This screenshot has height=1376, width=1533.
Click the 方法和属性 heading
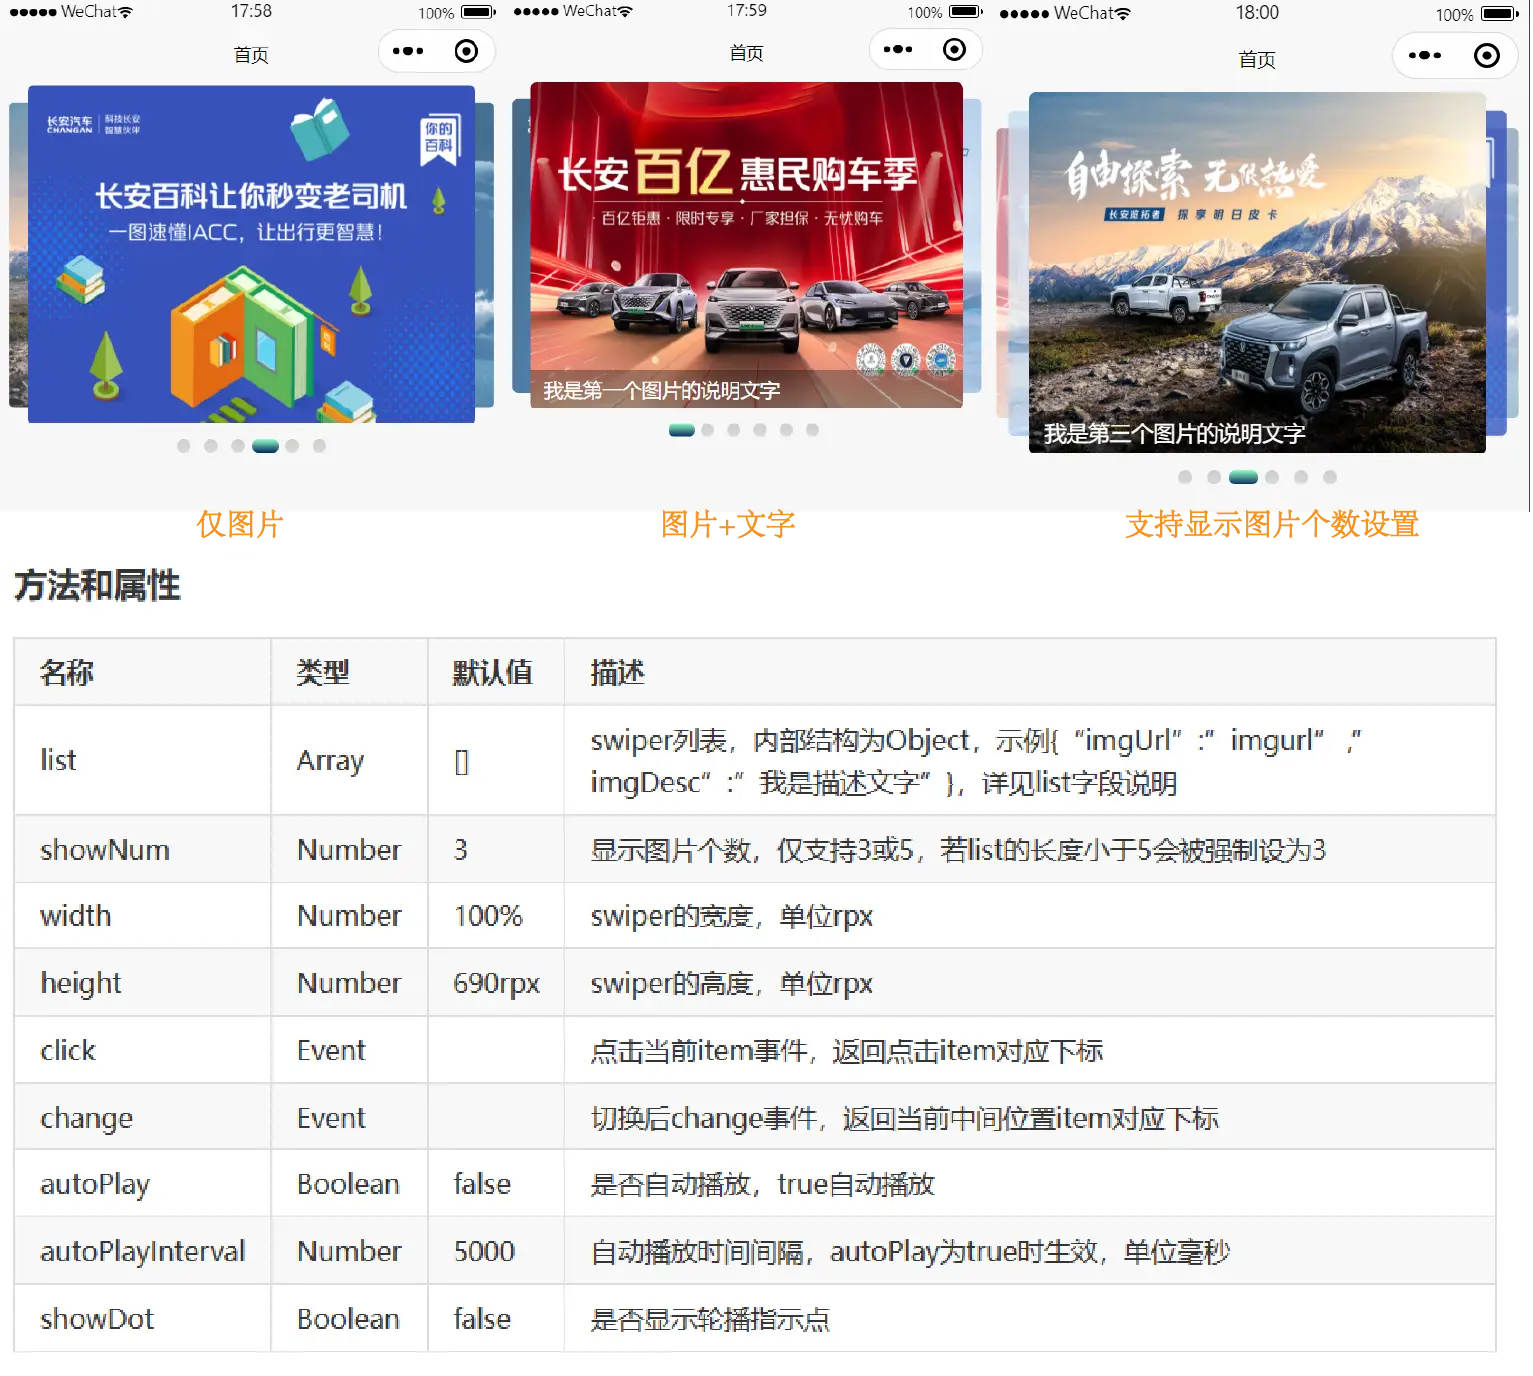(x=97, y=585)
